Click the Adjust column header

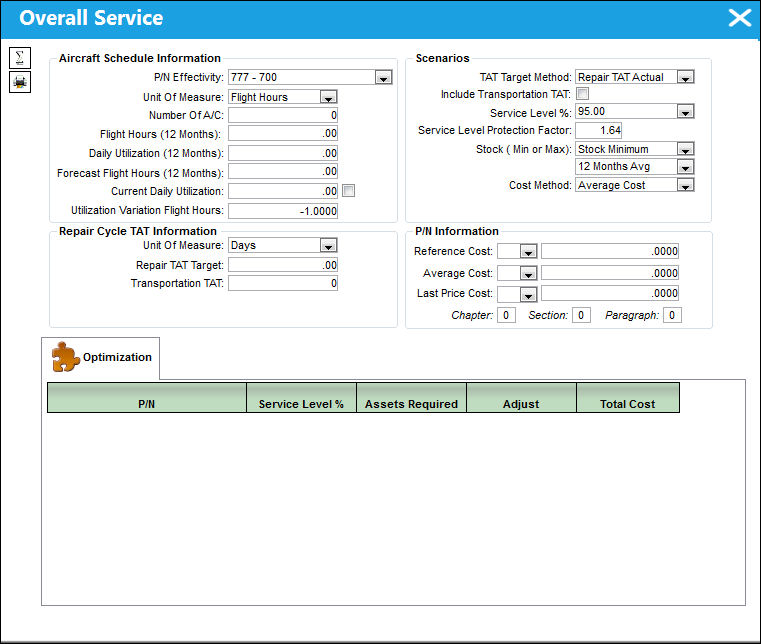pos(521,398)
